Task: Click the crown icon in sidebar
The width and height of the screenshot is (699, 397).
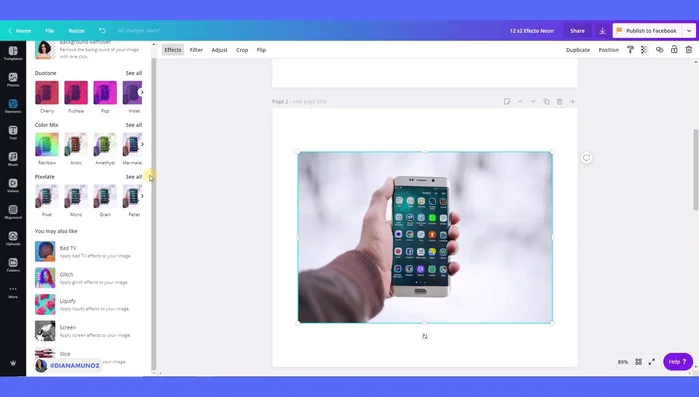Action: 13,363
